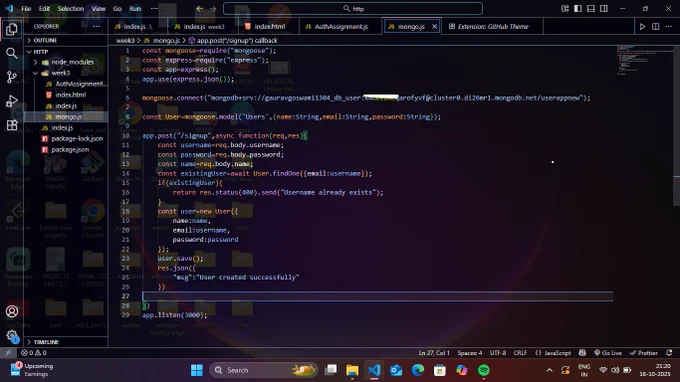
Task: Open the Run menu
Action: tap(135, 8)
